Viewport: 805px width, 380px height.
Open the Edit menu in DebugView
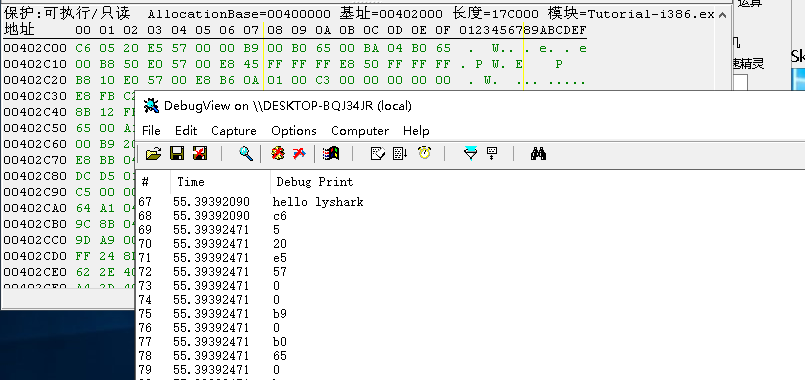186,130
